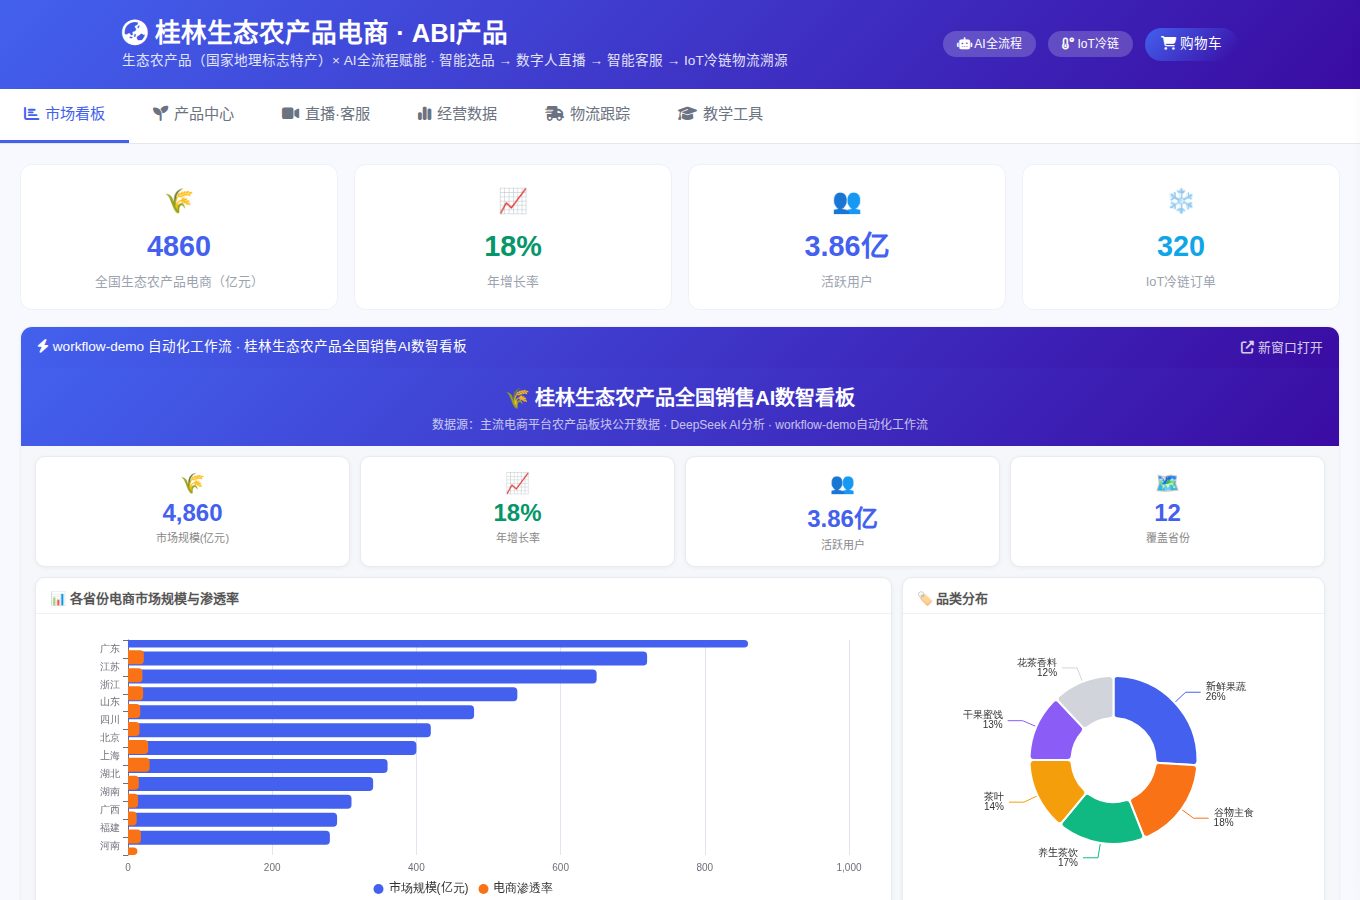Screen dimensions: 1360x900
Task: Click the 干果蜜饯 13% label
Action: [x=982, y=719]
